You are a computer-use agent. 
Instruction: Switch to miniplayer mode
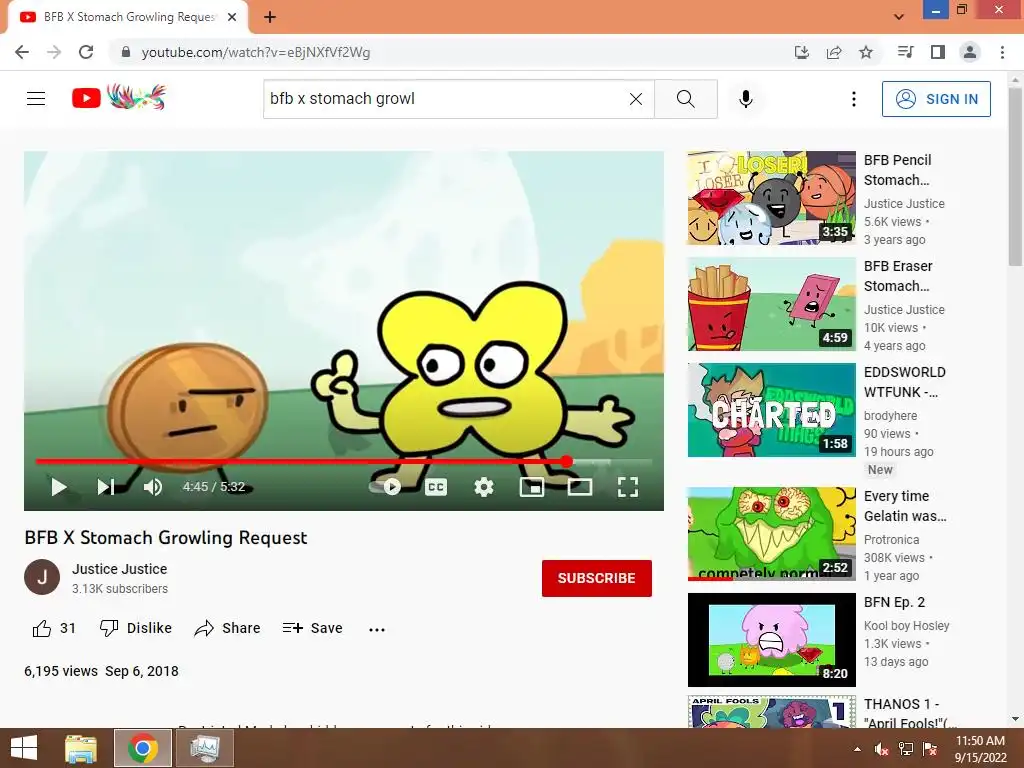click(532, 487)
